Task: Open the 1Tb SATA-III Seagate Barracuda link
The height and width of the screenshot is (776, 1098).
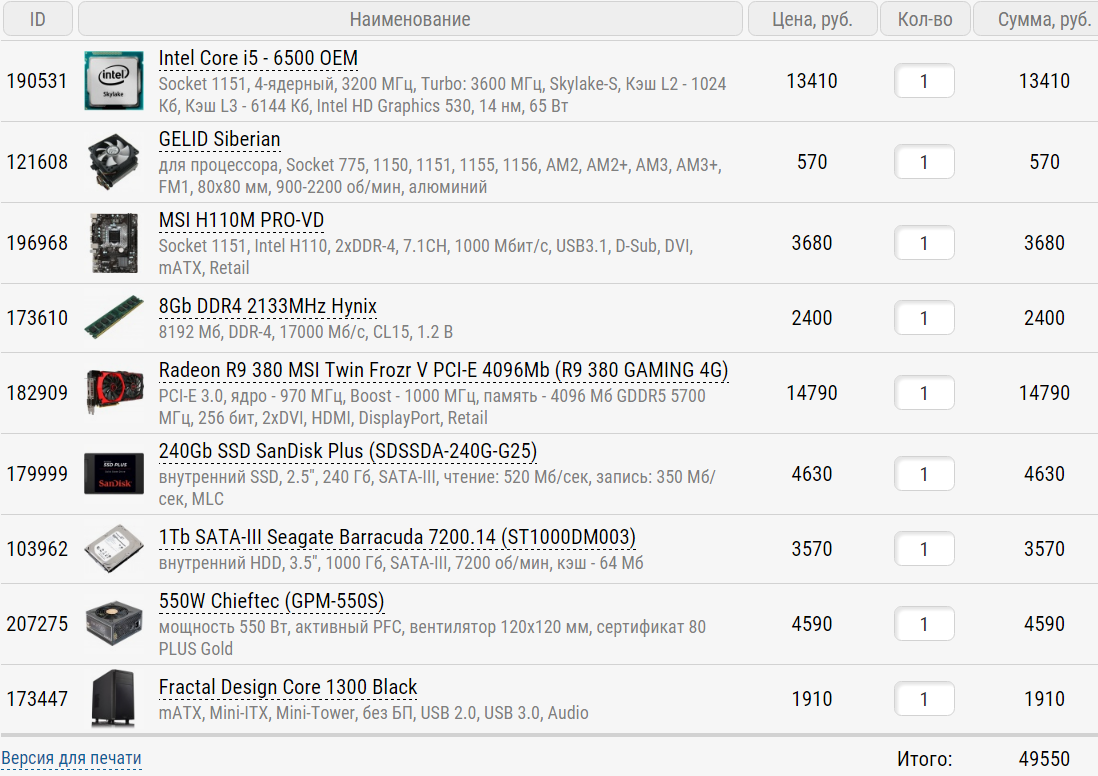Action: click(397, 537)
